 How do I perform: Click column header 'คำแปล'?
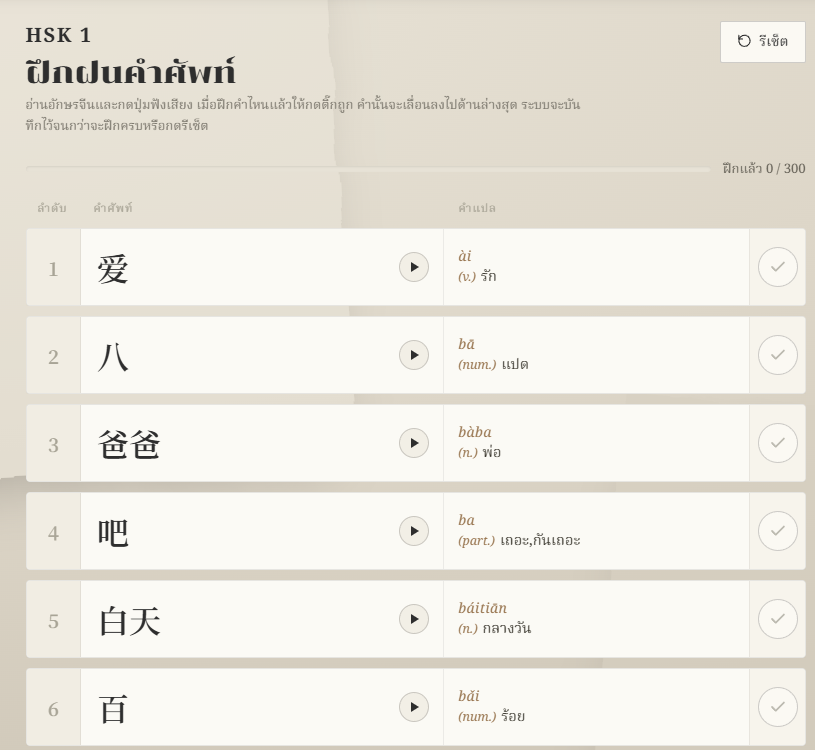(x=477, y=208)
